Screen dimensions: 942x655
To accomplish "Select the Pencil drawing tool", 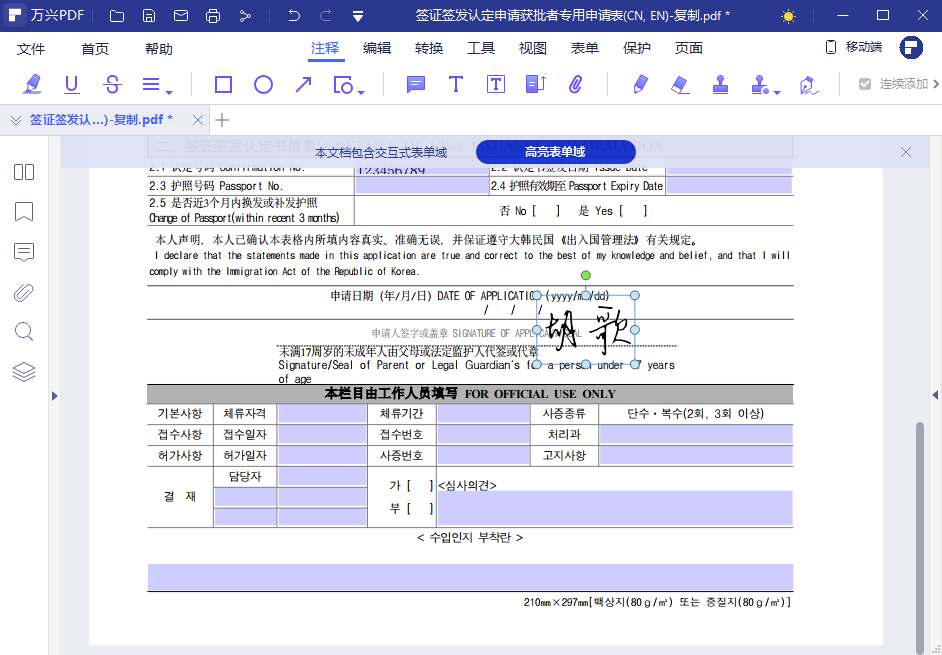I will pos(640,85).
